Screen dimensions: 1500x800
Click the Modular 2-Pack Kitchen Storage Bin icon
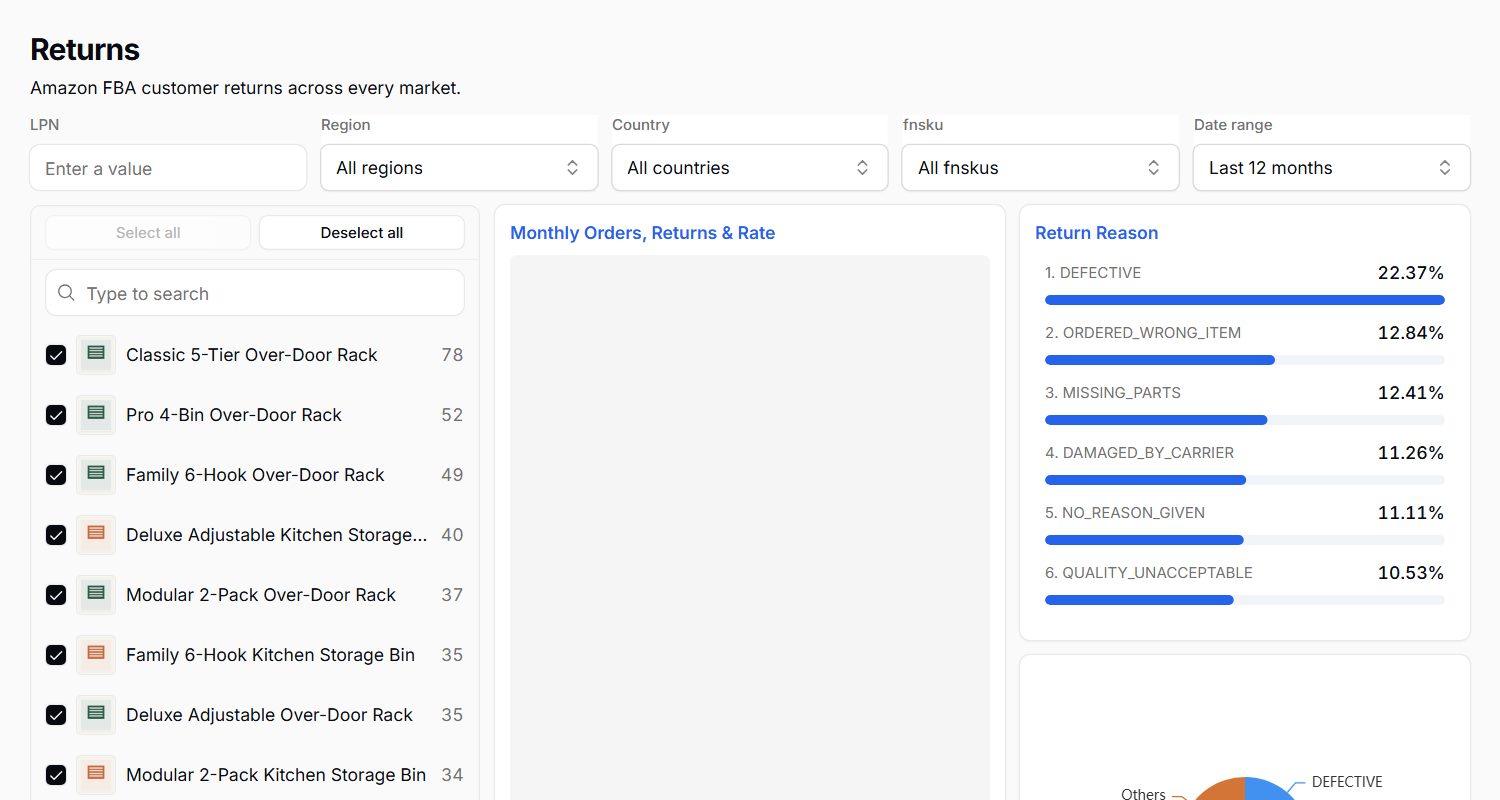click(96, 775)
